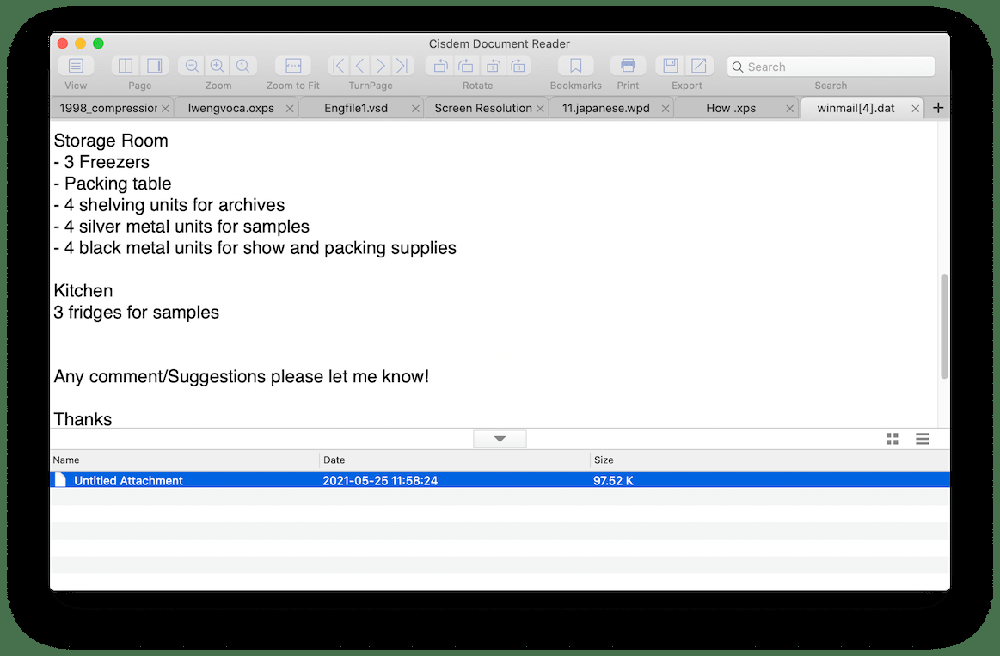Switch attachments to grid view
This screenshot has width=1000, height=656.
[x=893, y=439]
